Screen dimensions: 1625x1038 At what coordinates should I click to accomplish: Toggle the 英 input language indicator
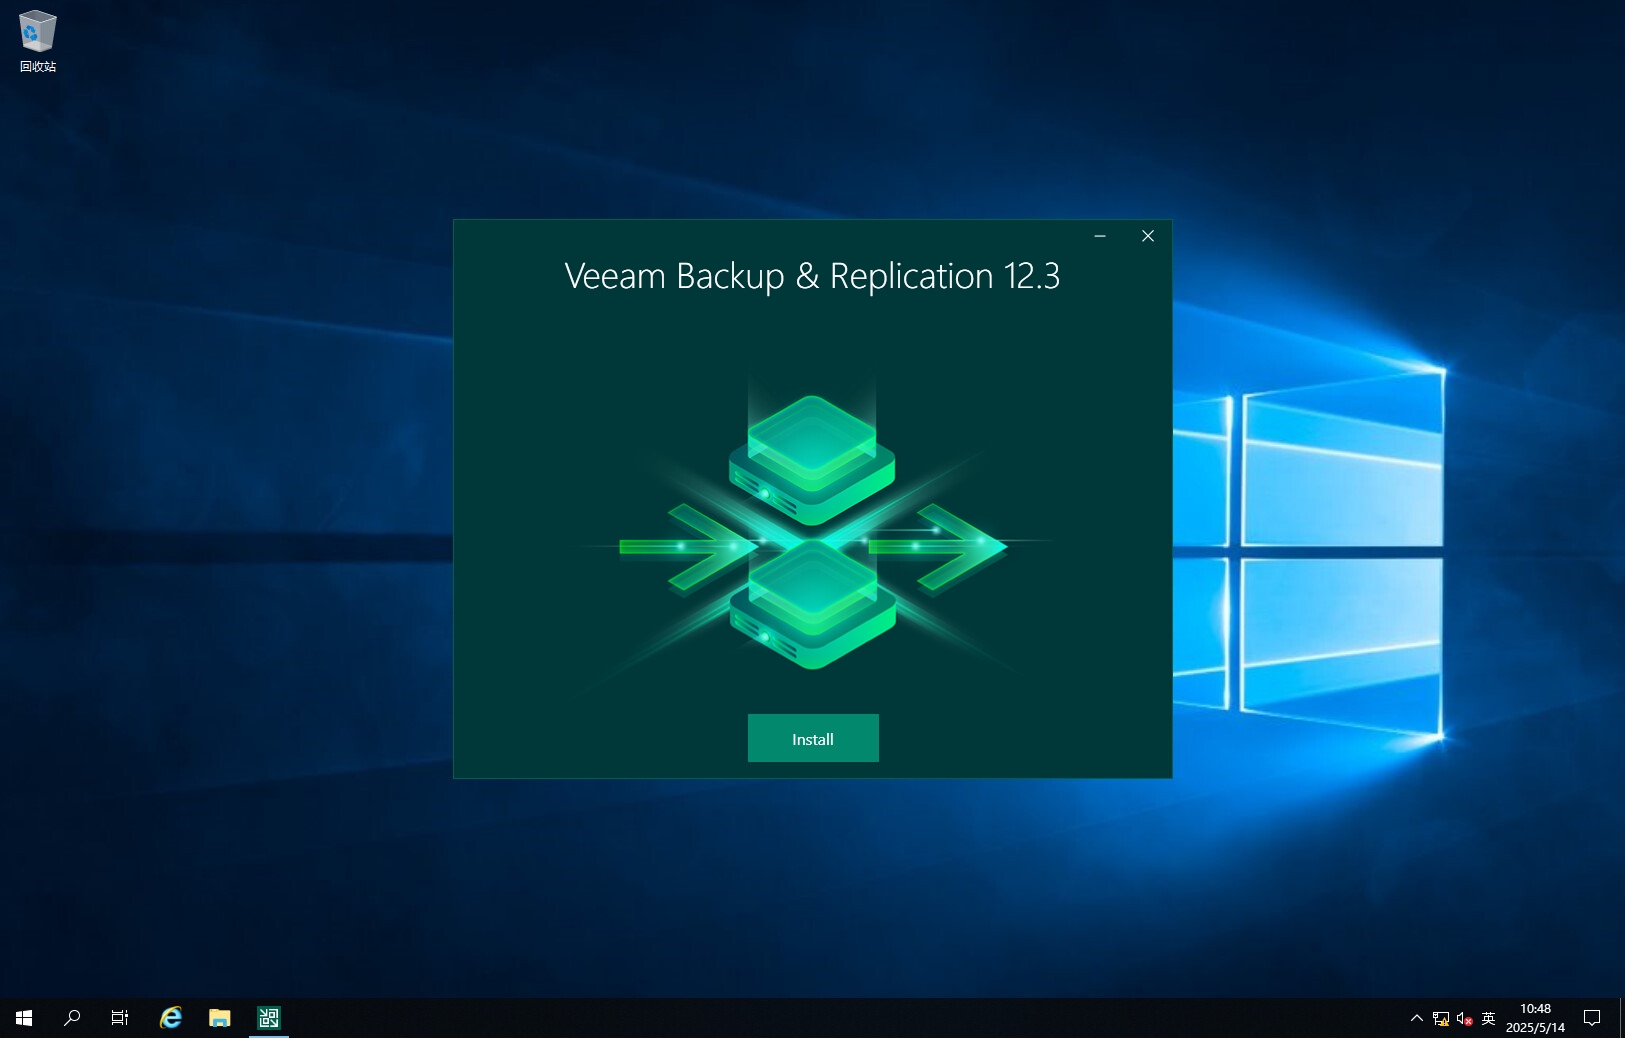(1488, 1018)
